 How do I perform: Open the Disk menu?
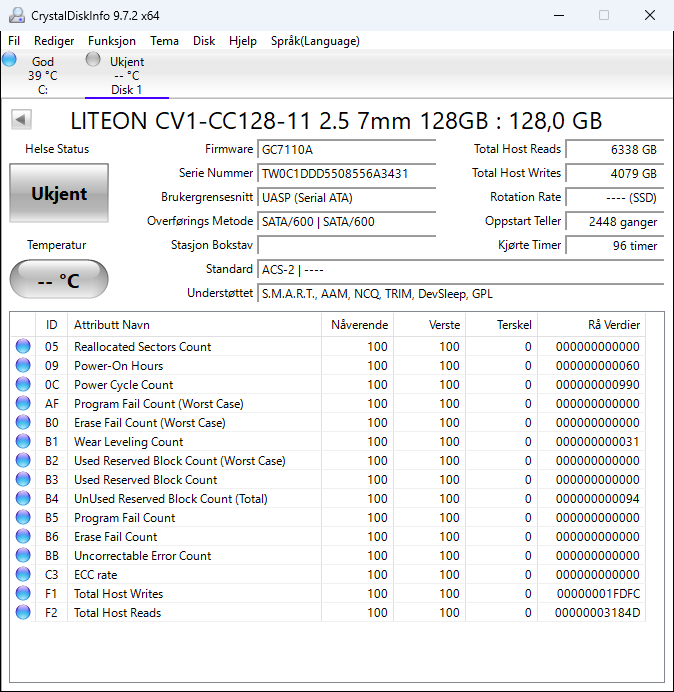[204, 41]
